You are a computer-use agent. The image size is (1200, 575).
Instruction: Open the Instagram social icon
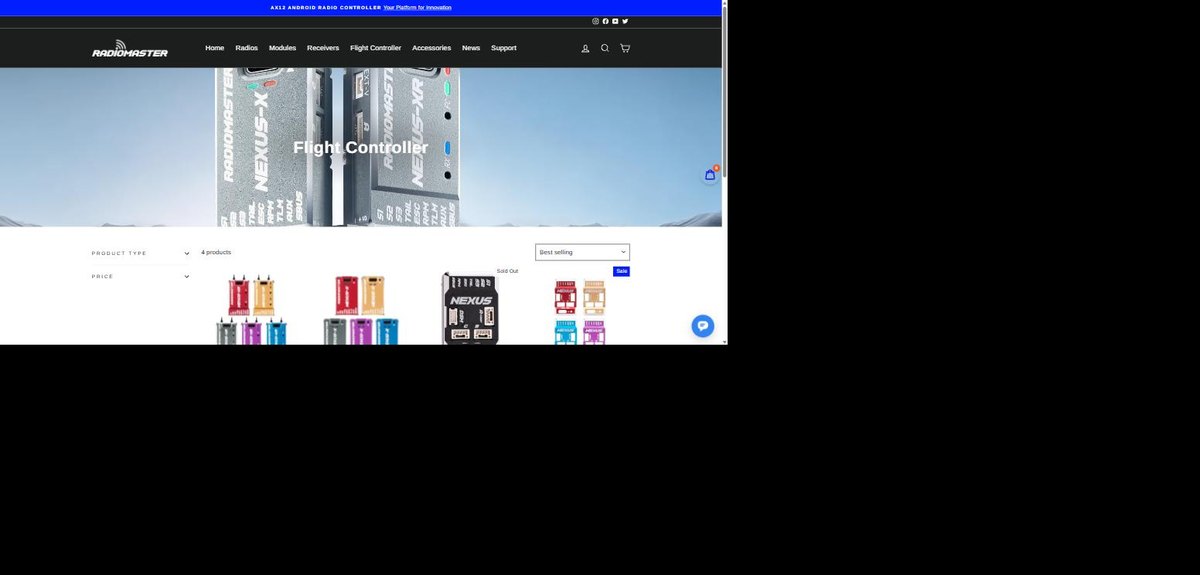595,21
